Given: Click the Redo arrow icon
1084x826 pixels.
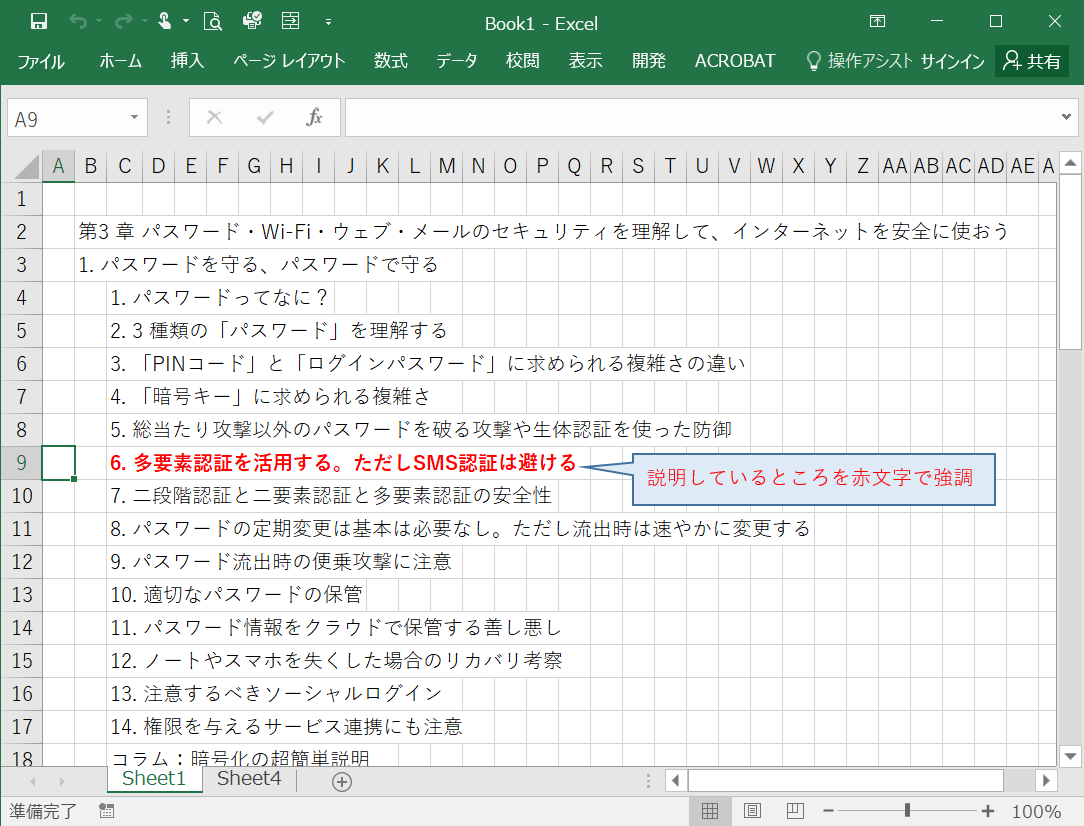Looking at the screenshot, I should [x=122, y=20].
